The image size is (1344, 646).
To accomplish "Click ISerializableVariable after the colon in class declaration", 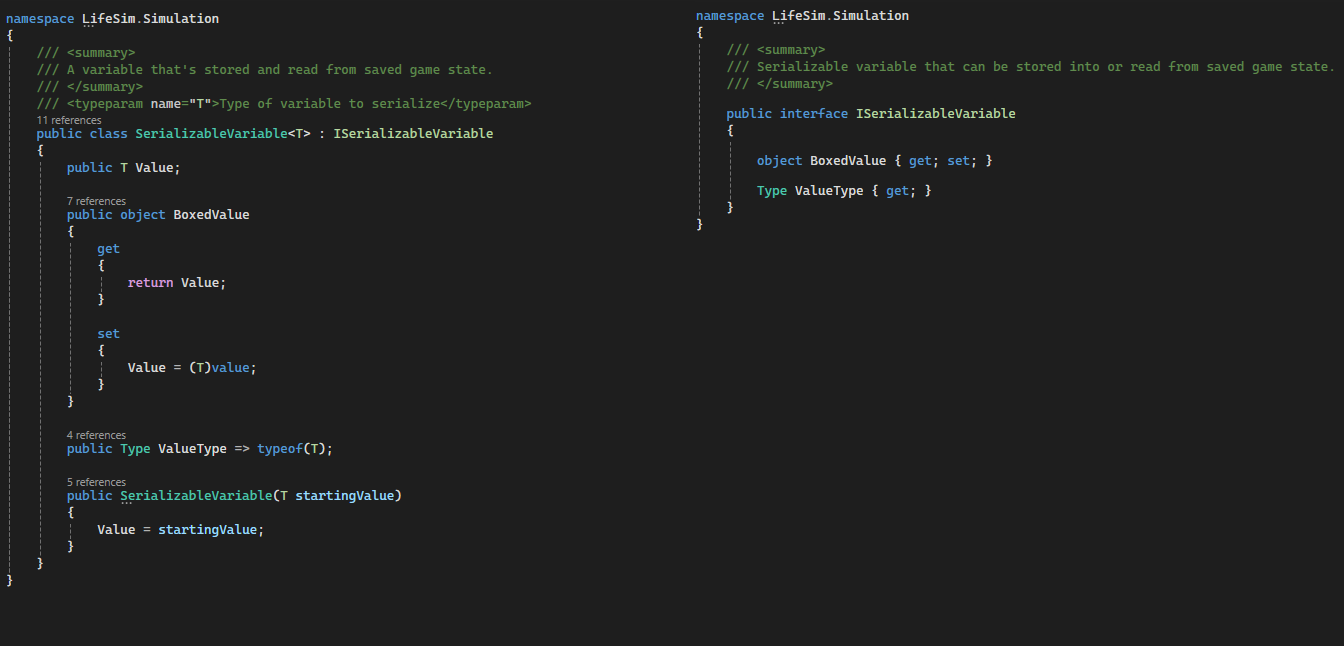I will click(413, 133).
